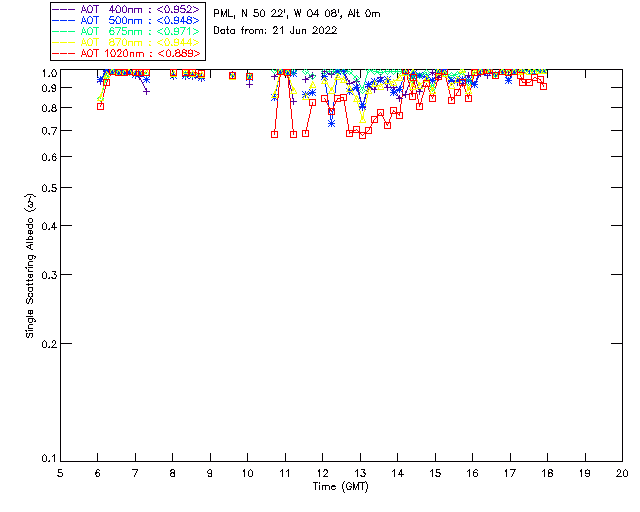Viewport: 640px width, 512px height.
Task: Click the 11 x-axis tick label
Action: pos(285,473)
